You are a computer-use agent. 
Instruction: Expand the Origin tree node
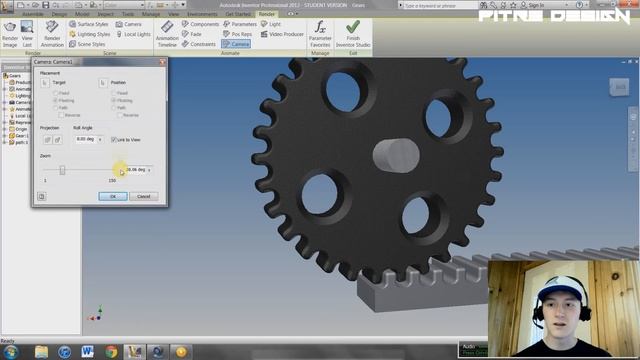coord(5,129)
